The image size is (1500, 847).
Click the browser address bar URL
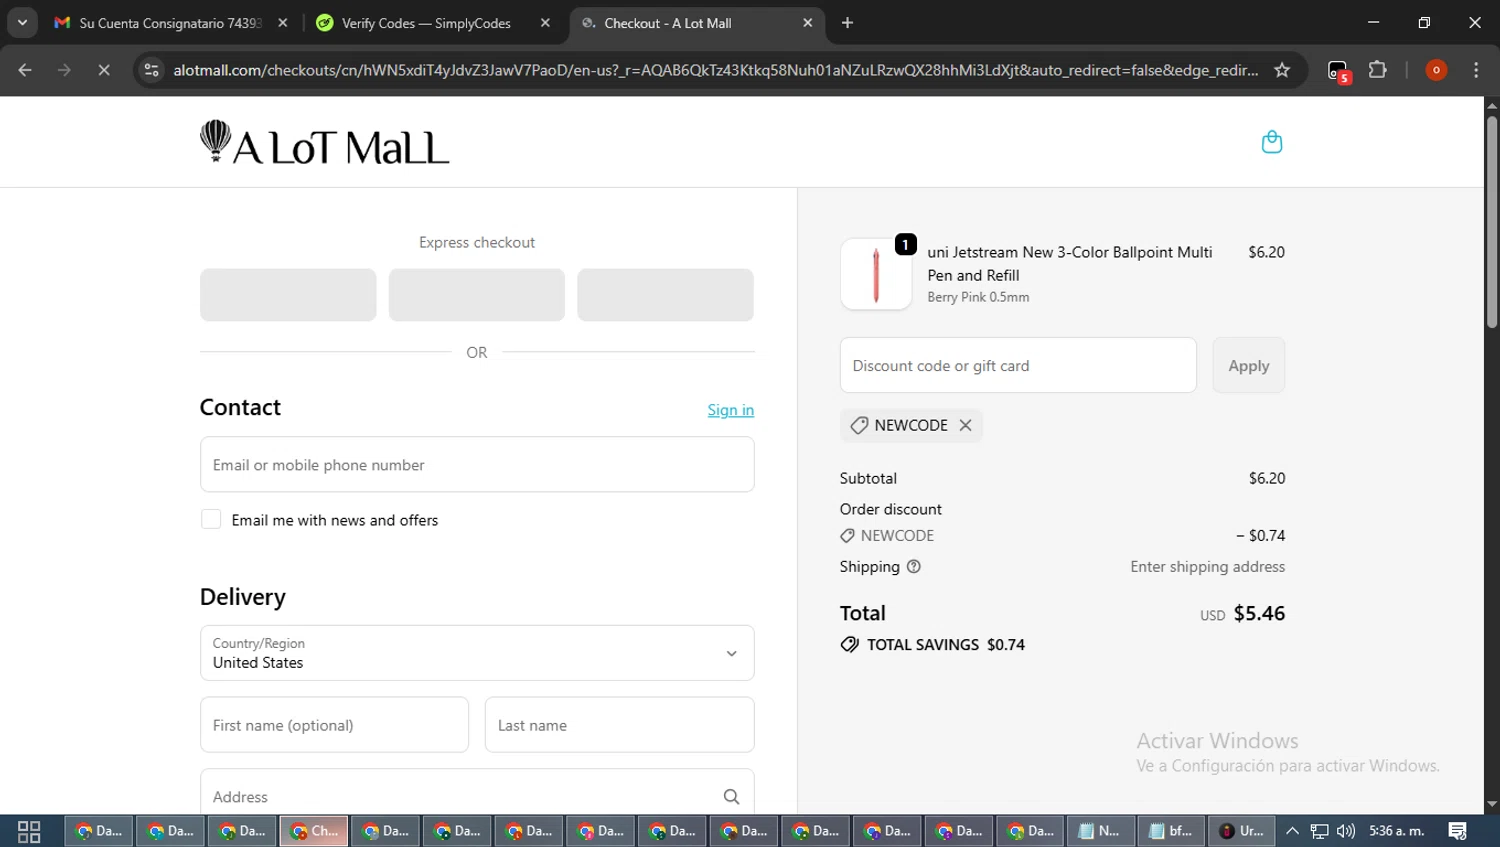715,70
